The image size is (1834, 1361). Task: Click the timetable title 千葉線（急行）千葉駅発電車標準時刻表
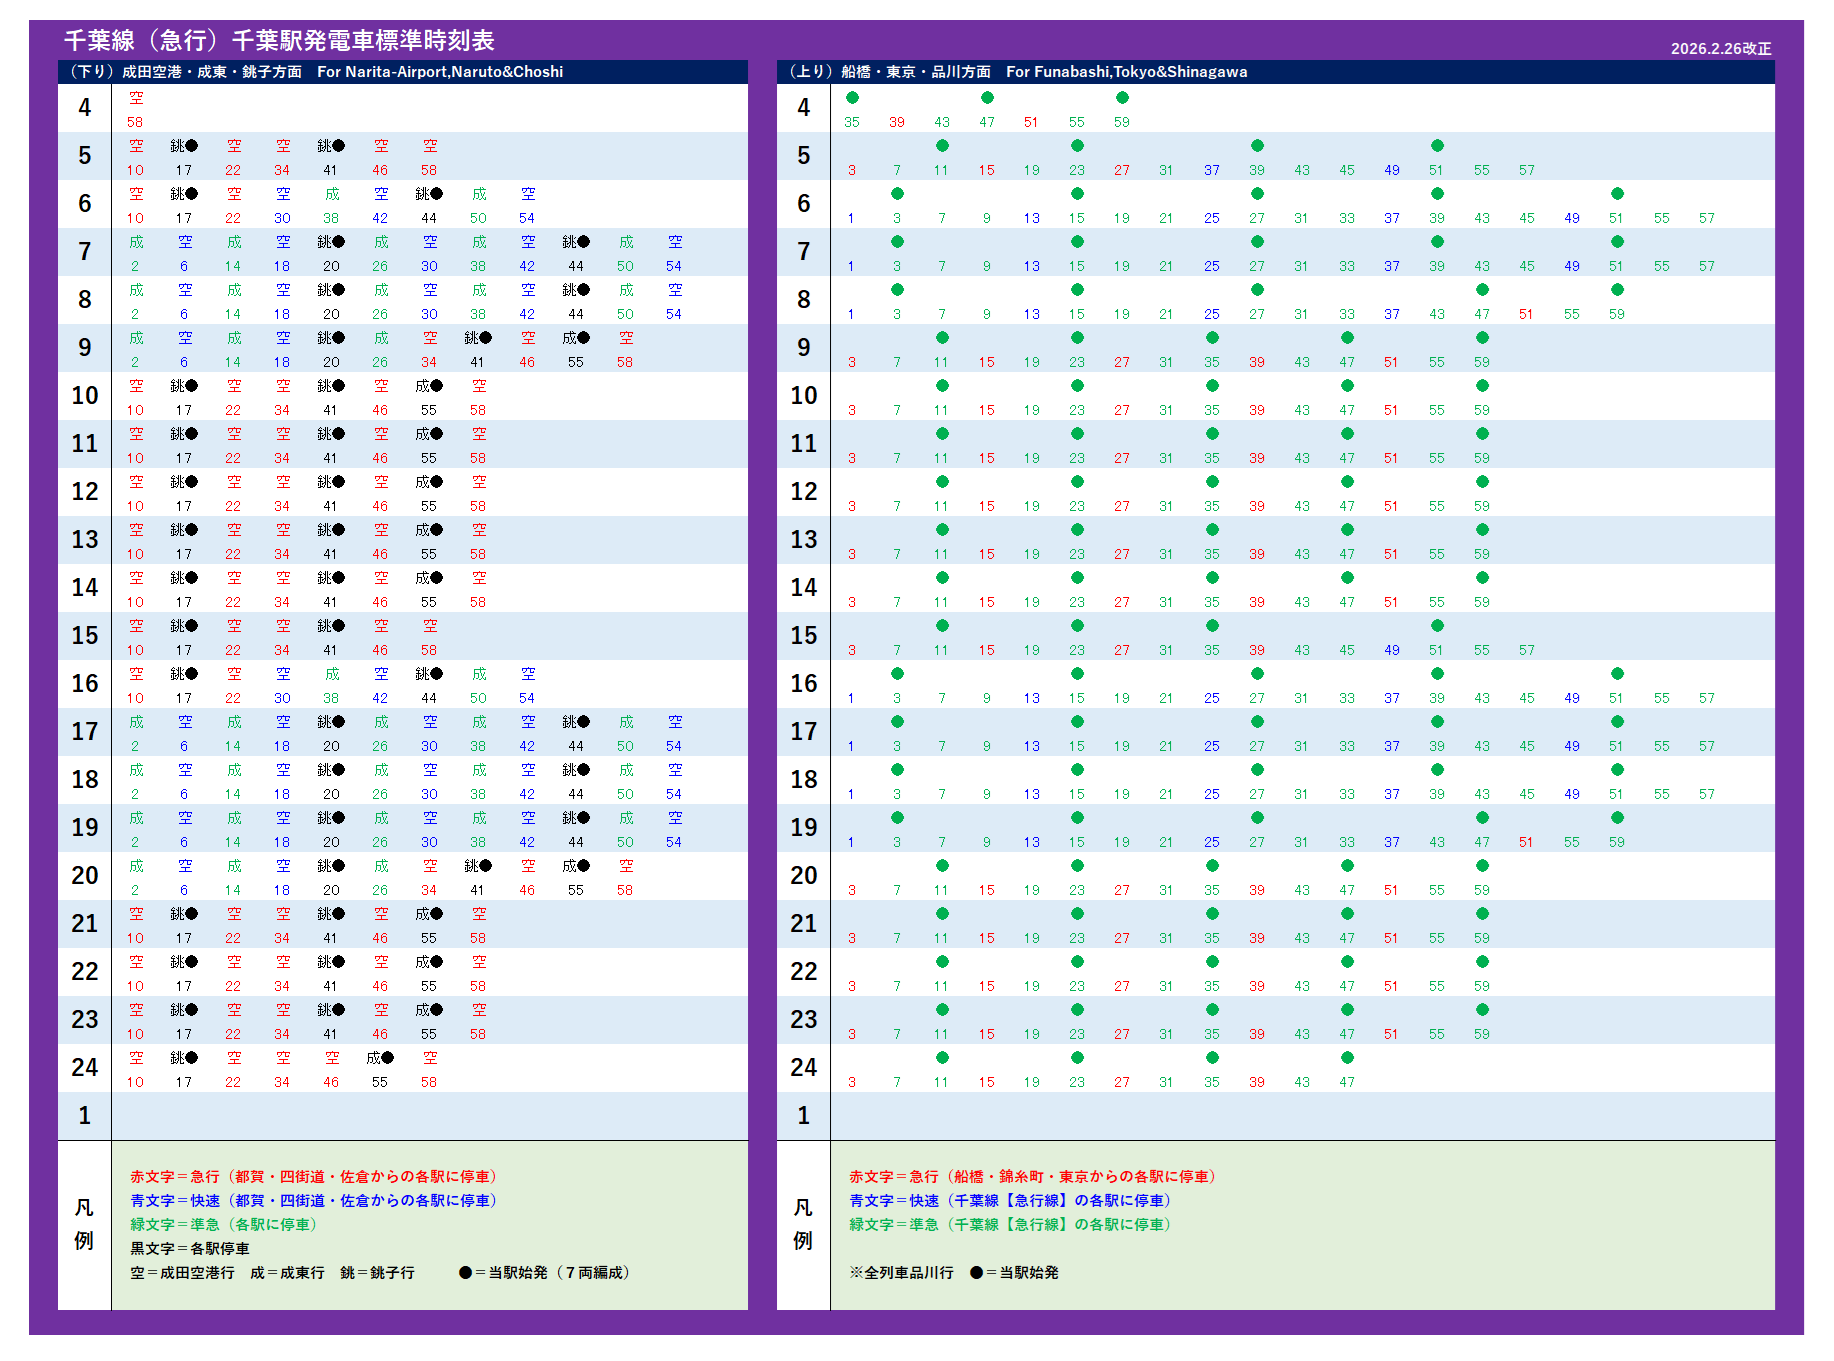tap(279, 41)
